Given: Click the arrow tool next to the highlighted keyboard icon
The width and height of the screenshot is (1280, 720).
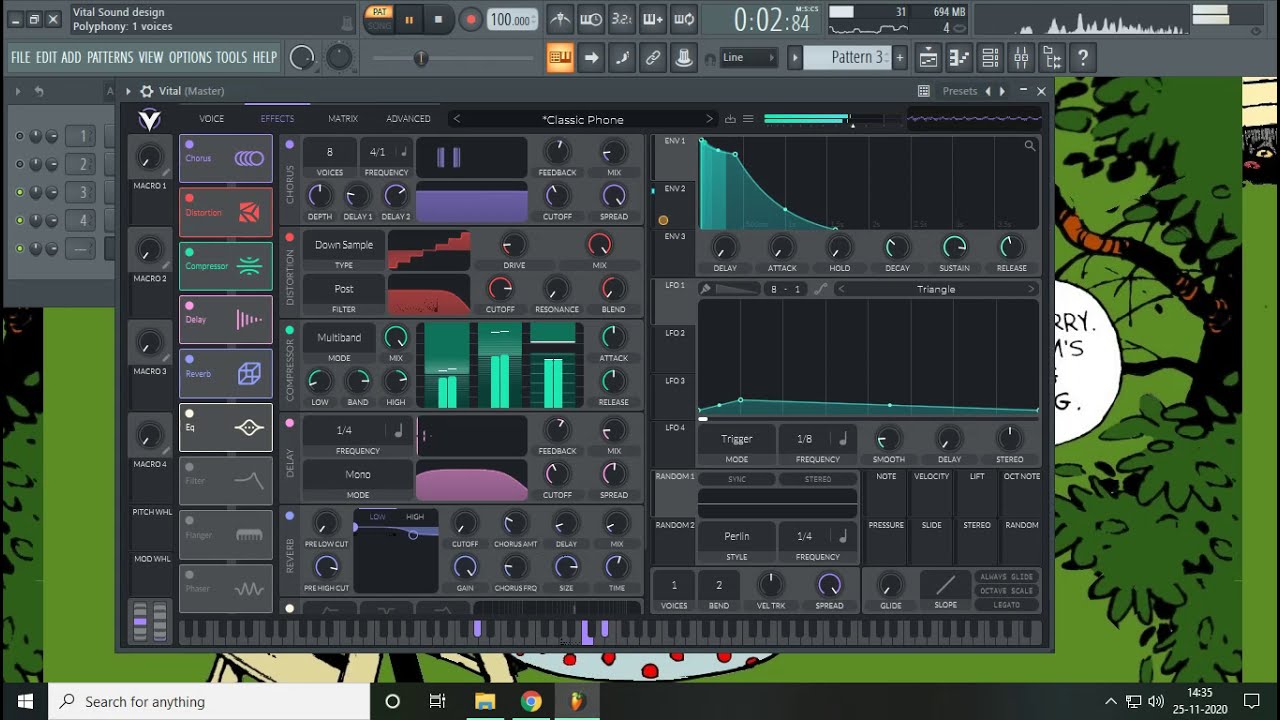Looking at the screenshot, I should point(591,57).
